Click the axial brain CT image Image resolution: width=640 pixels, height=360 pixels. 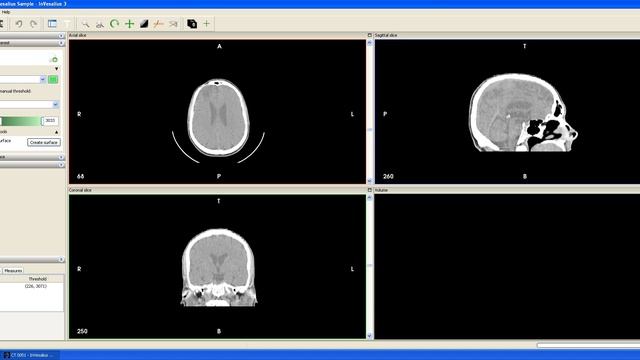point(218,118)
